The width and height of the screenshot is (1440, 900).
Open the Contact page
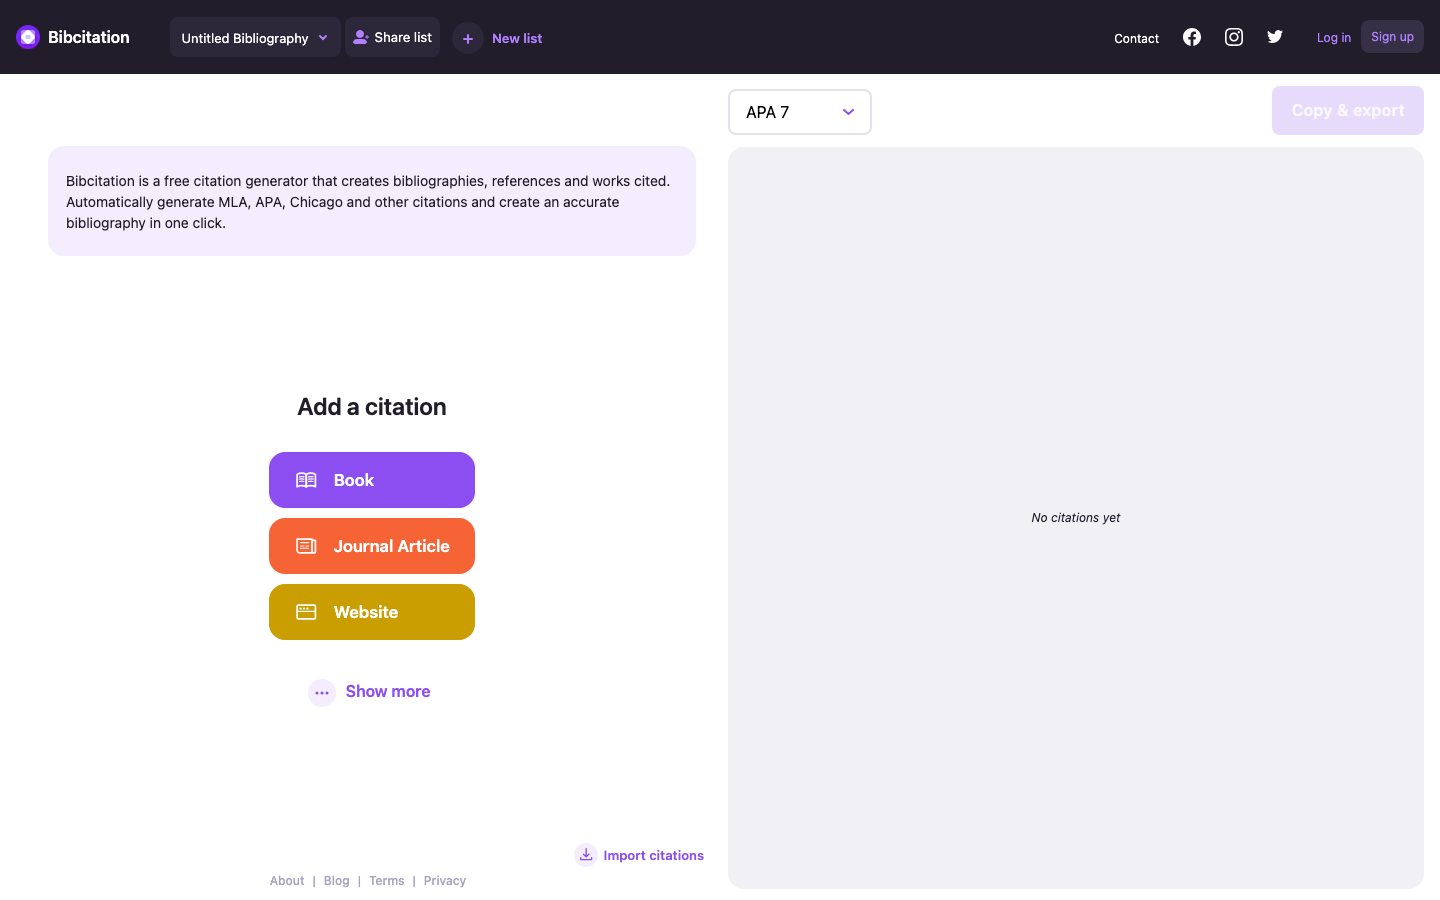(x=1137, y=38)
